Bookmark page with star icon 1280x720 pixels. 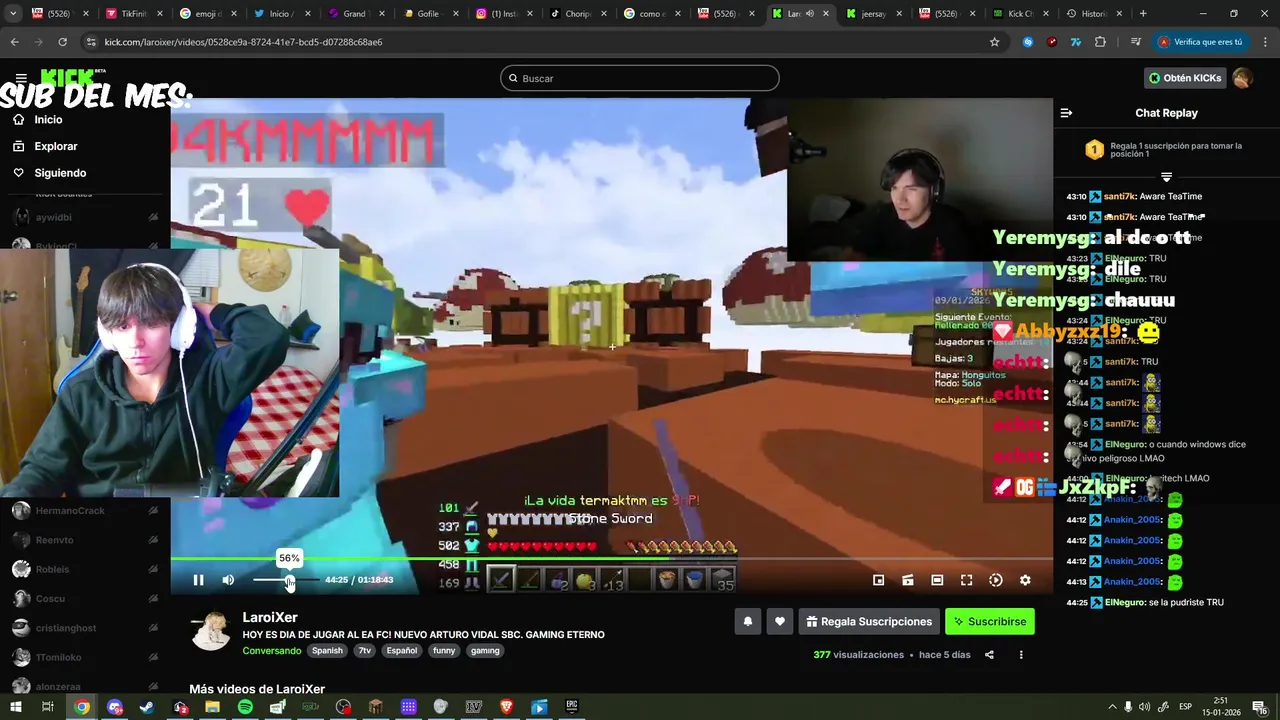[x=994, y=42]
